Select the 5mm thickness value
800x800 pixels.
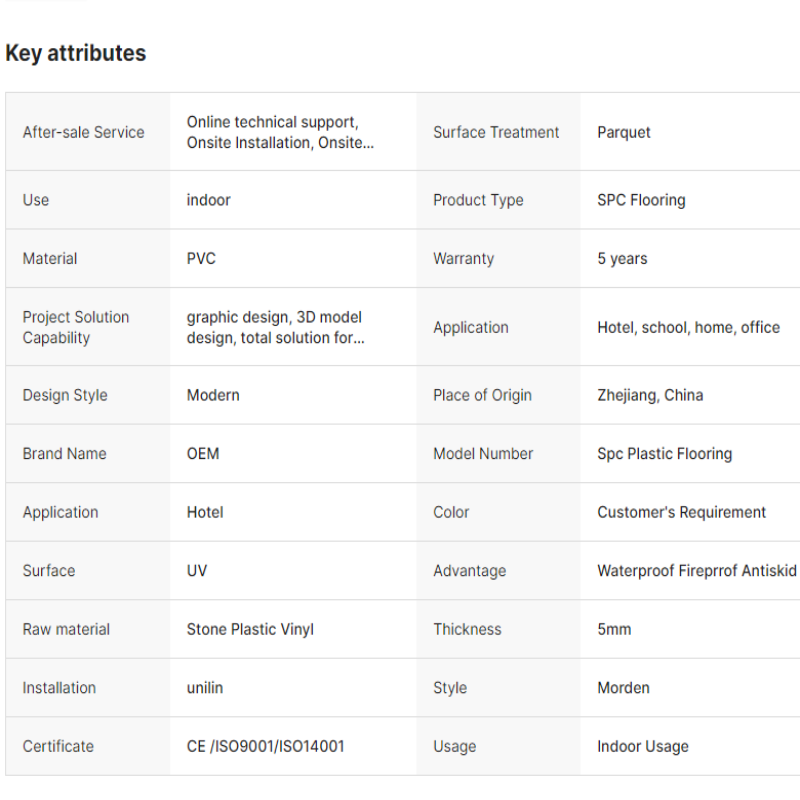click(x=614, y=629)
